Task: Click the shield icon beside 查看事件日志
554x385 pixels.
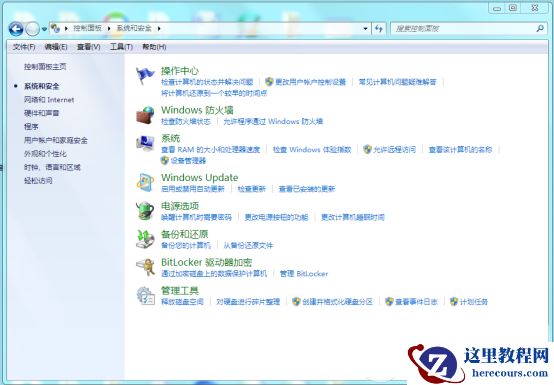Action: click(x=389, y=302)
